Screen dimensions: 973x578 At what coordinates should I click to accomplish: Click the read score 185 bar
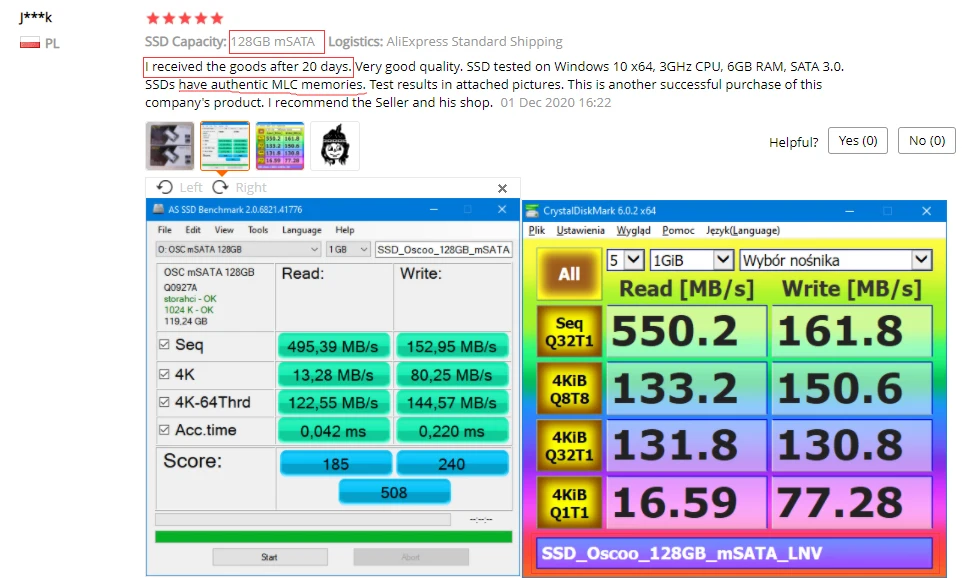coord(336,464)
